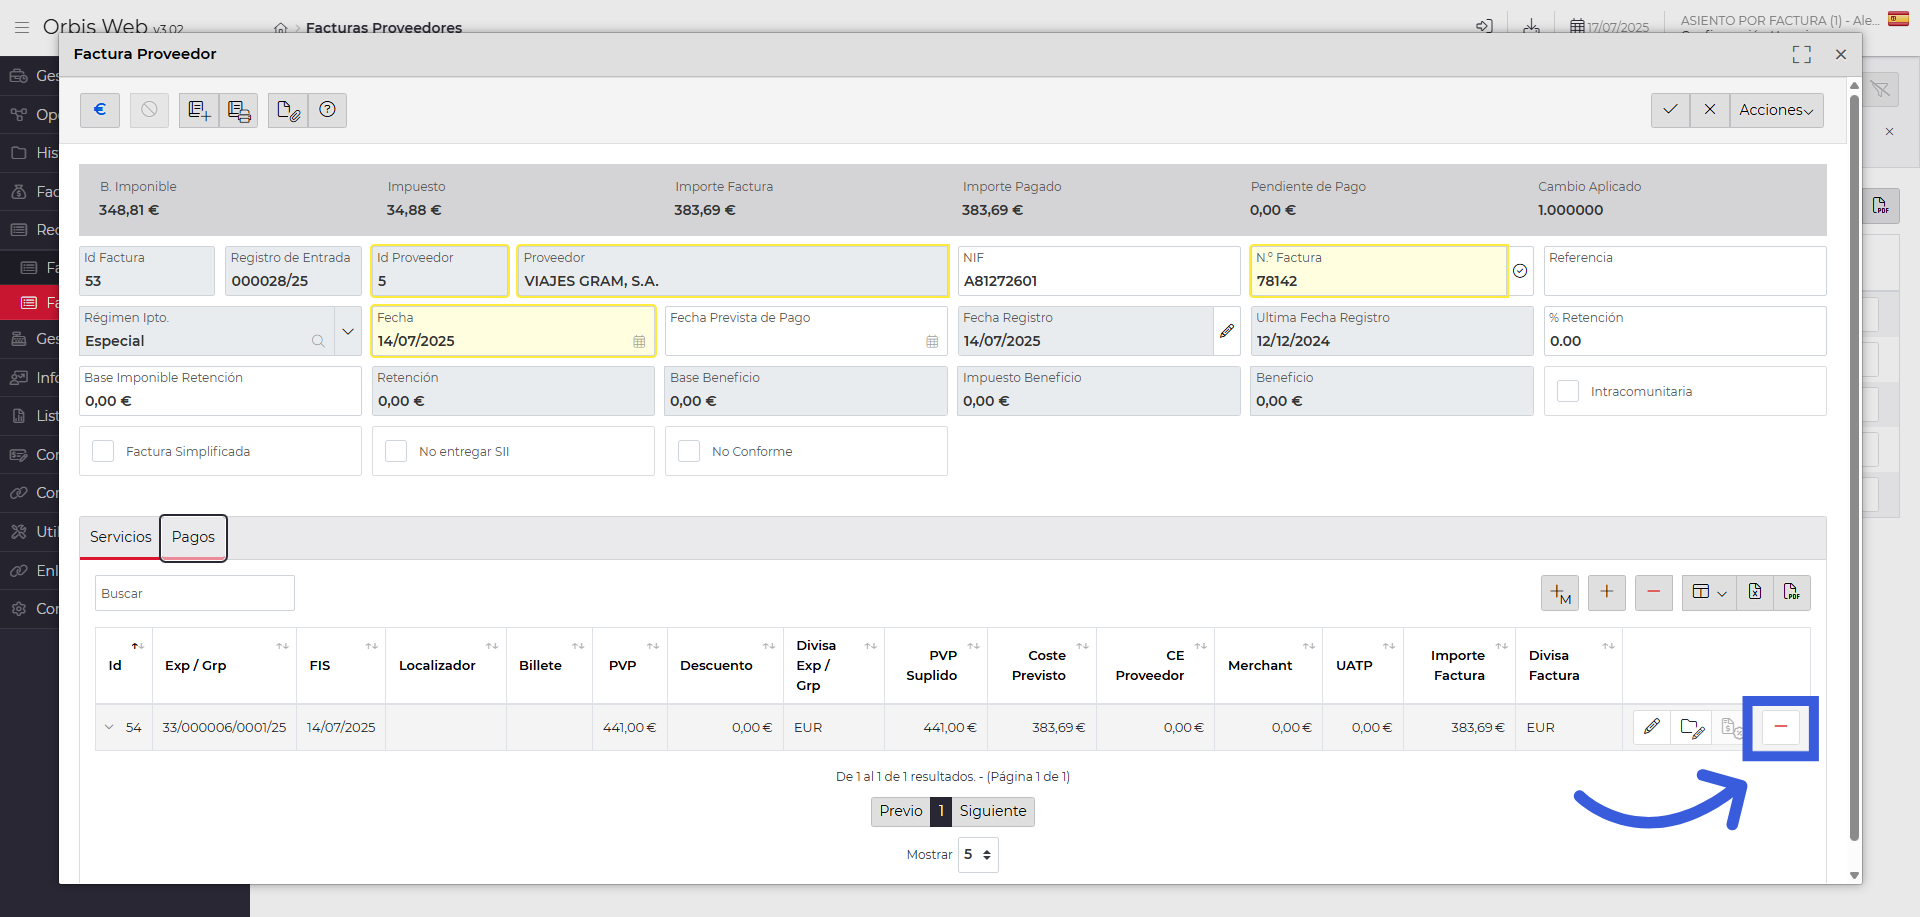
Task: Enable the Intracomunitaria checkbox
Action: pos(1568,392)
